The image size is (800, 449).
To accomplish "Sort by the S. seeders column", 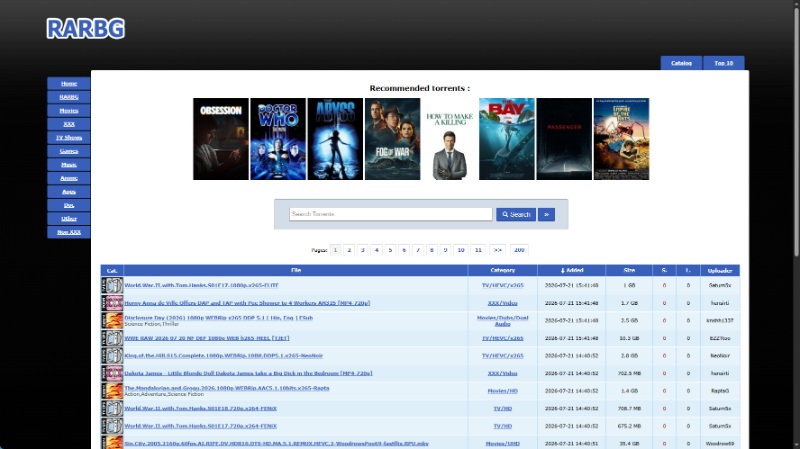I will tap(664, 270).
